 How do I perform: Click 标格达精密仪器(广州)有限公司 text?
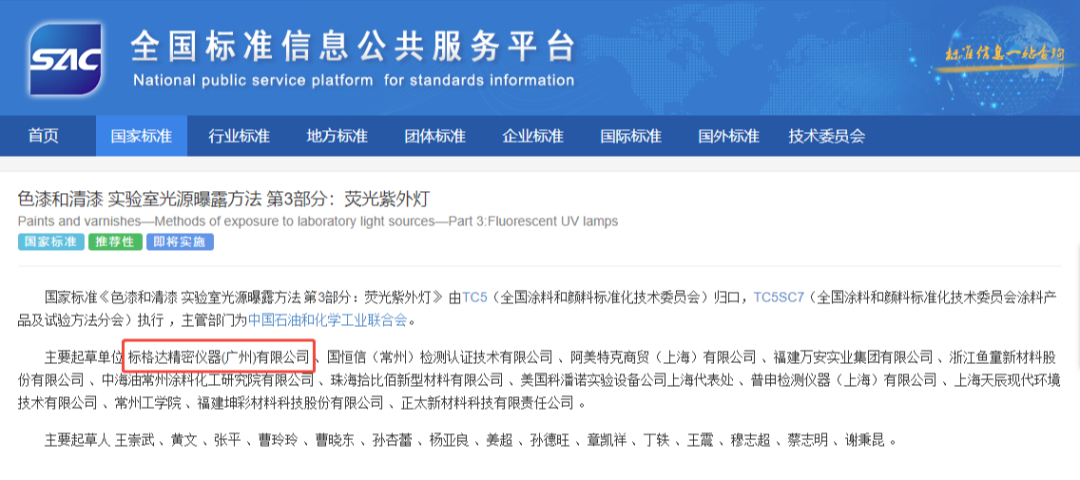point(219,357)
